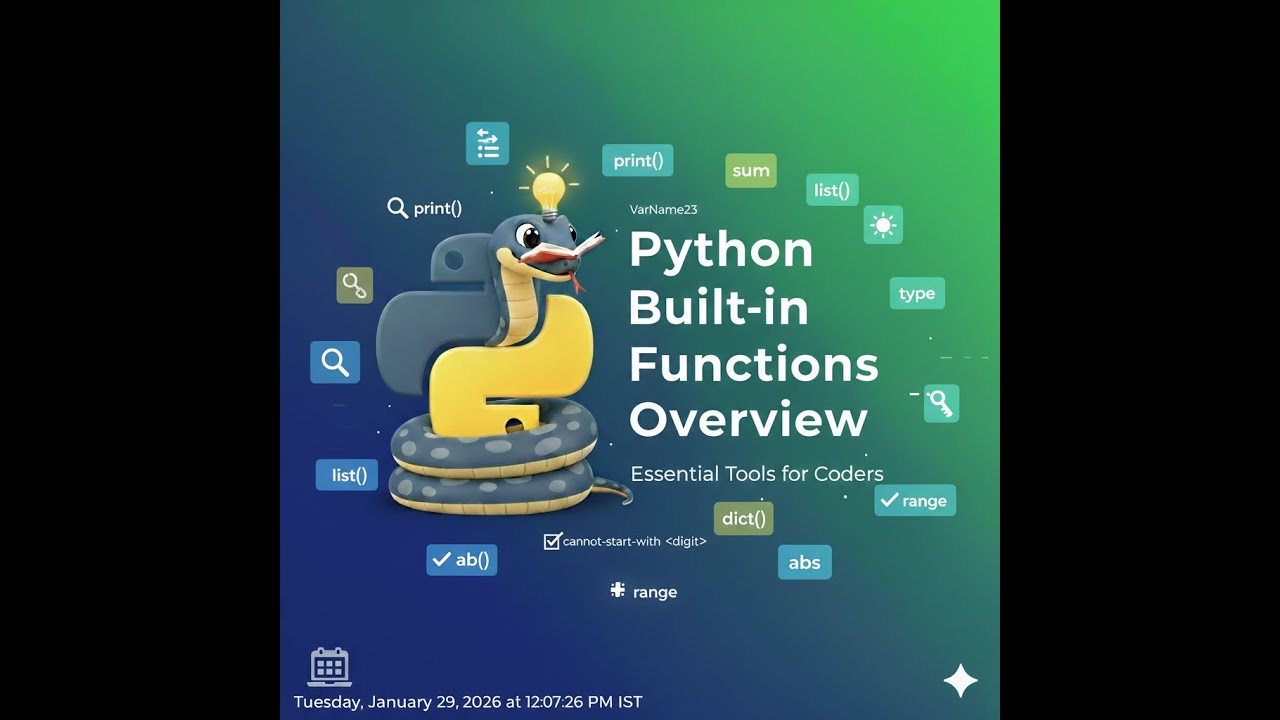Click the green dict() tag

pos(744,518)
